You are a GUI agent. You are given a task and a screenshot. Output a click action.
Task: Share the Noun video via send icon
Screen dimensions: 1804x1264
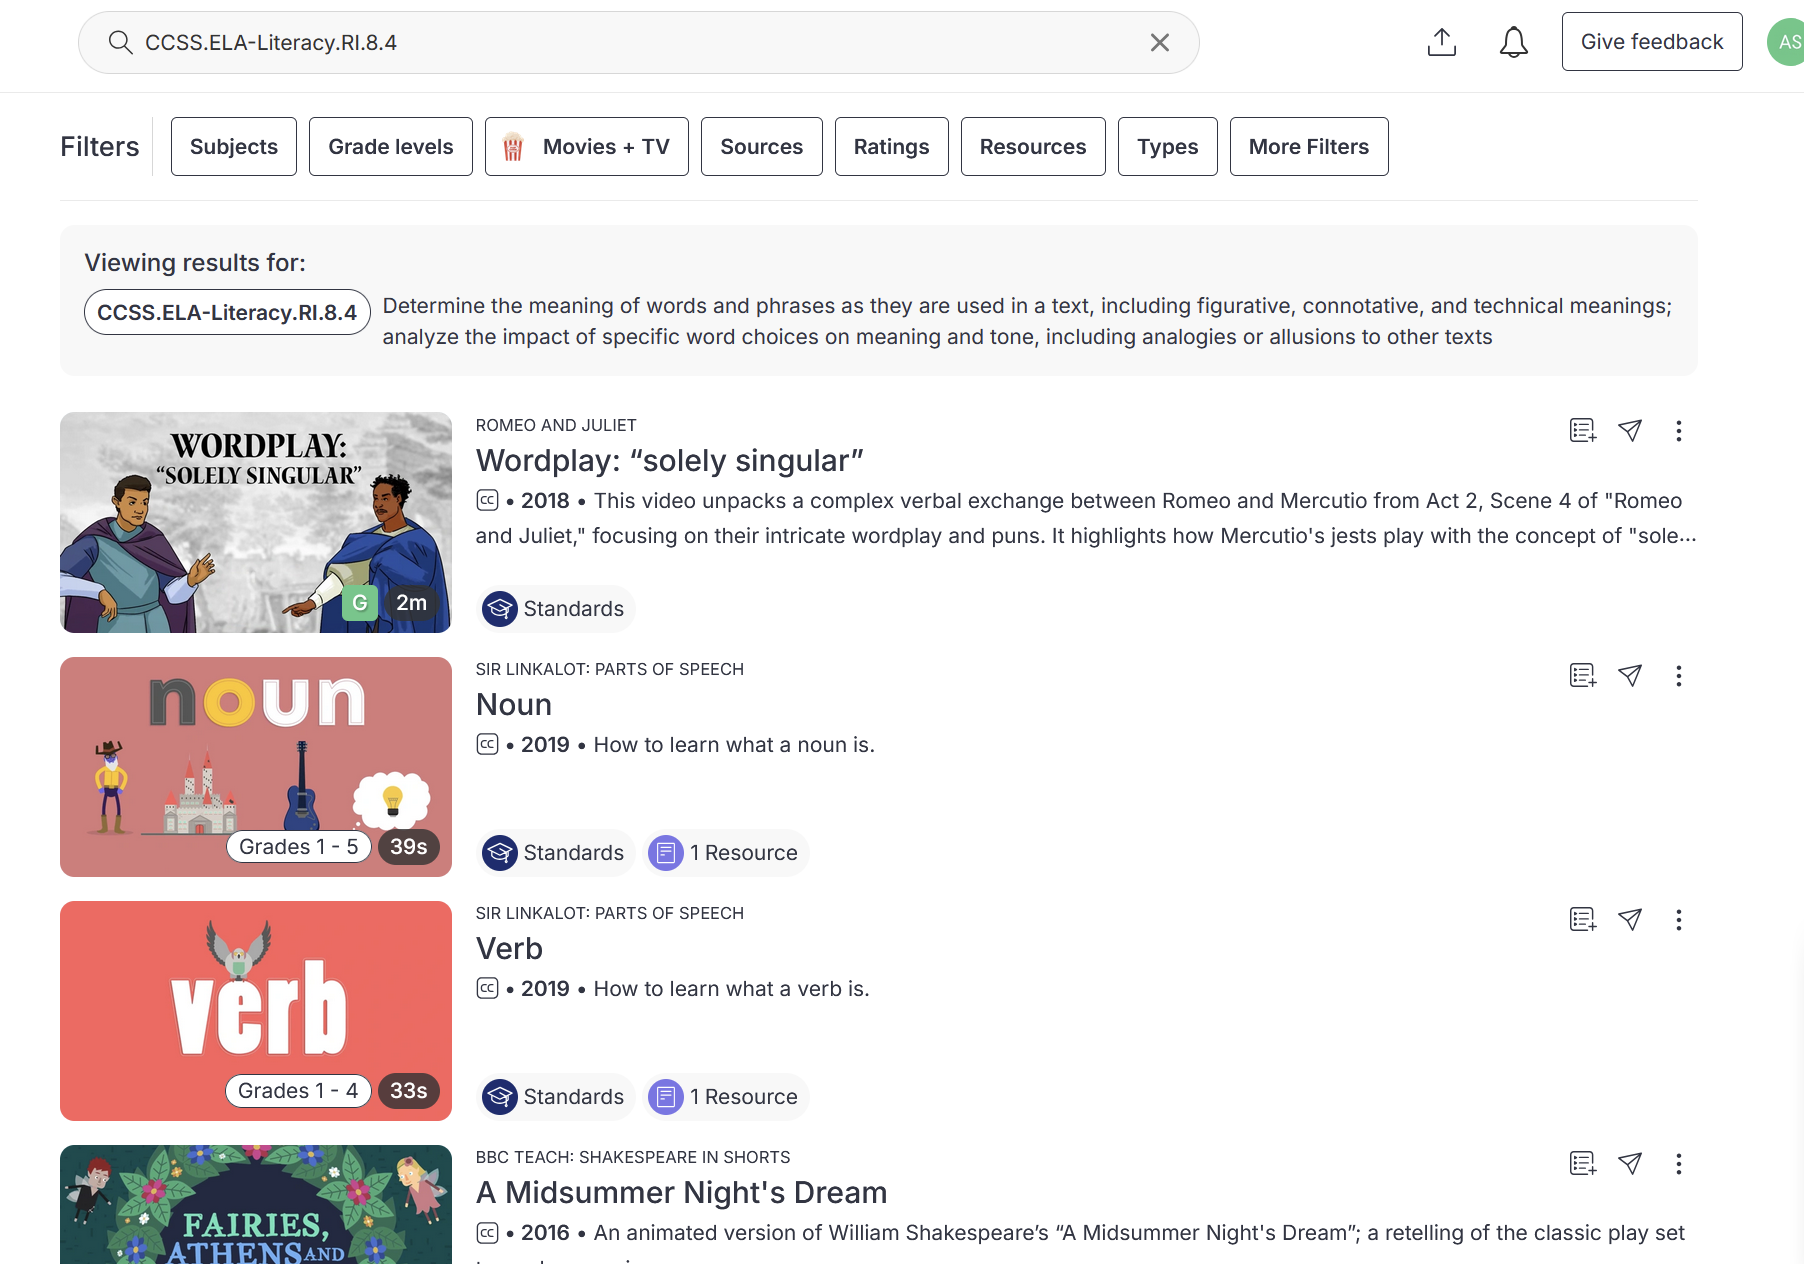click(x=1630, y=675)
